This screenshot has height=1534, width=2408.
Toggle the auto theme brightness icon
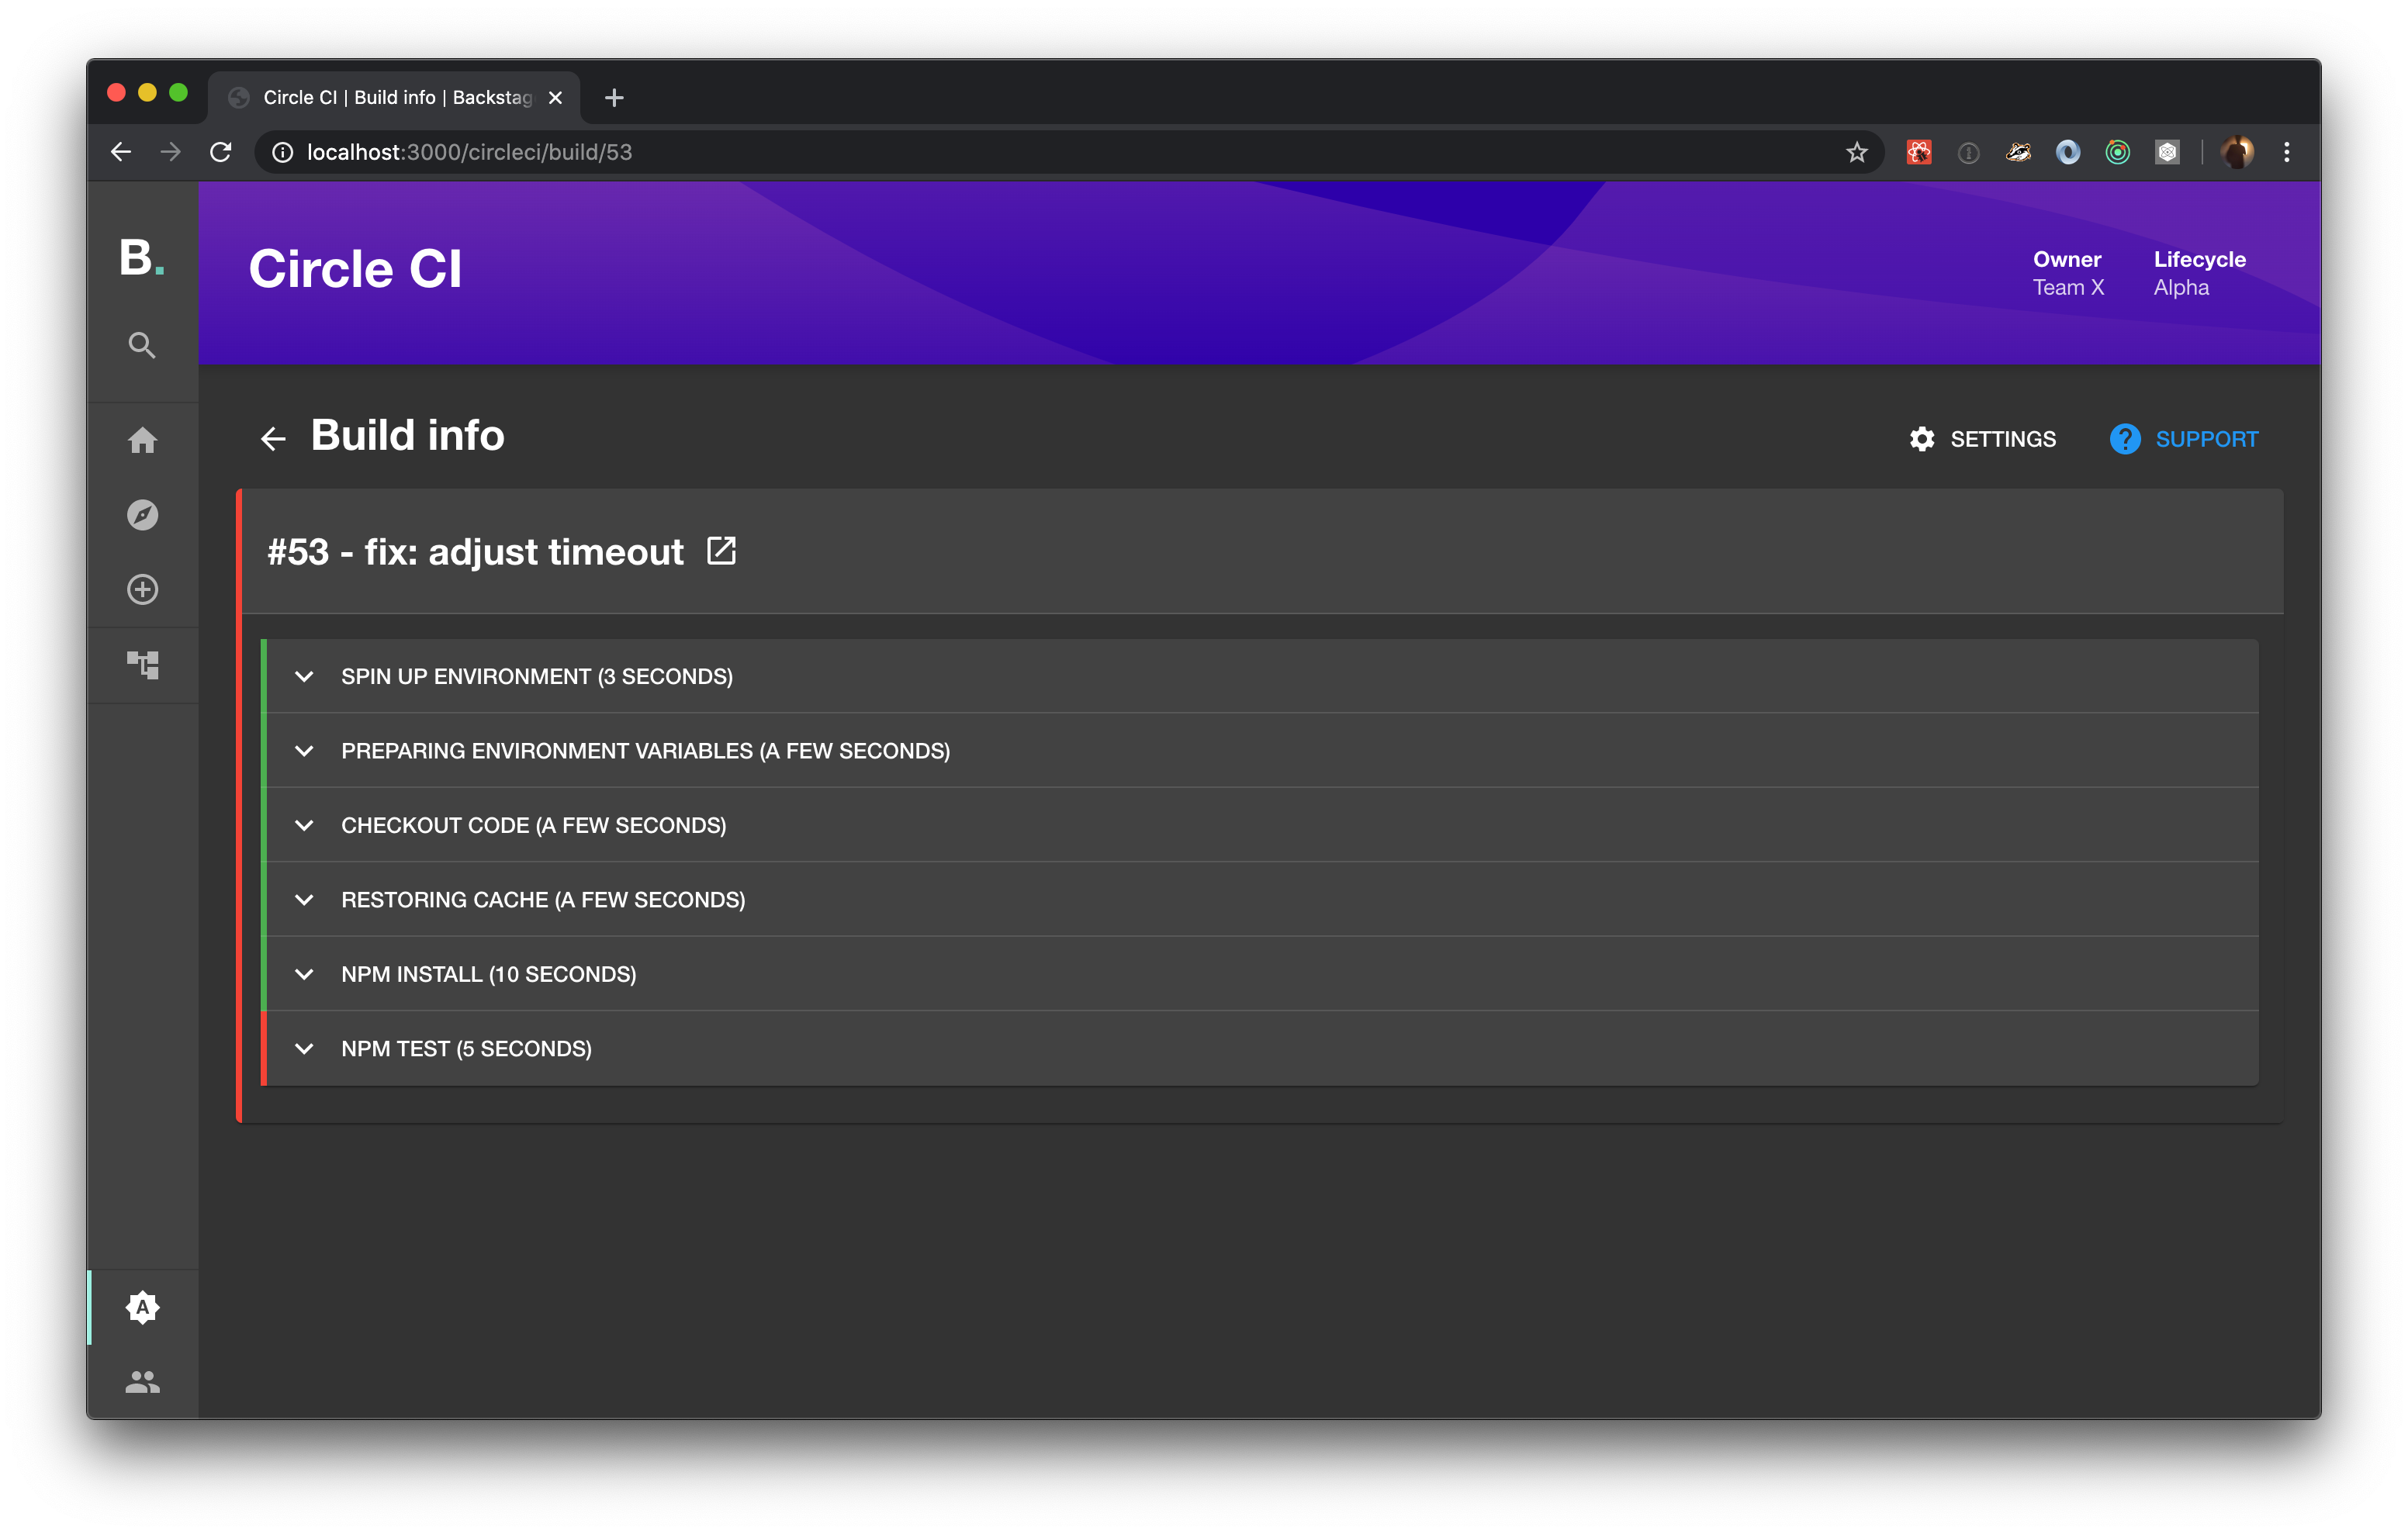142,1307
